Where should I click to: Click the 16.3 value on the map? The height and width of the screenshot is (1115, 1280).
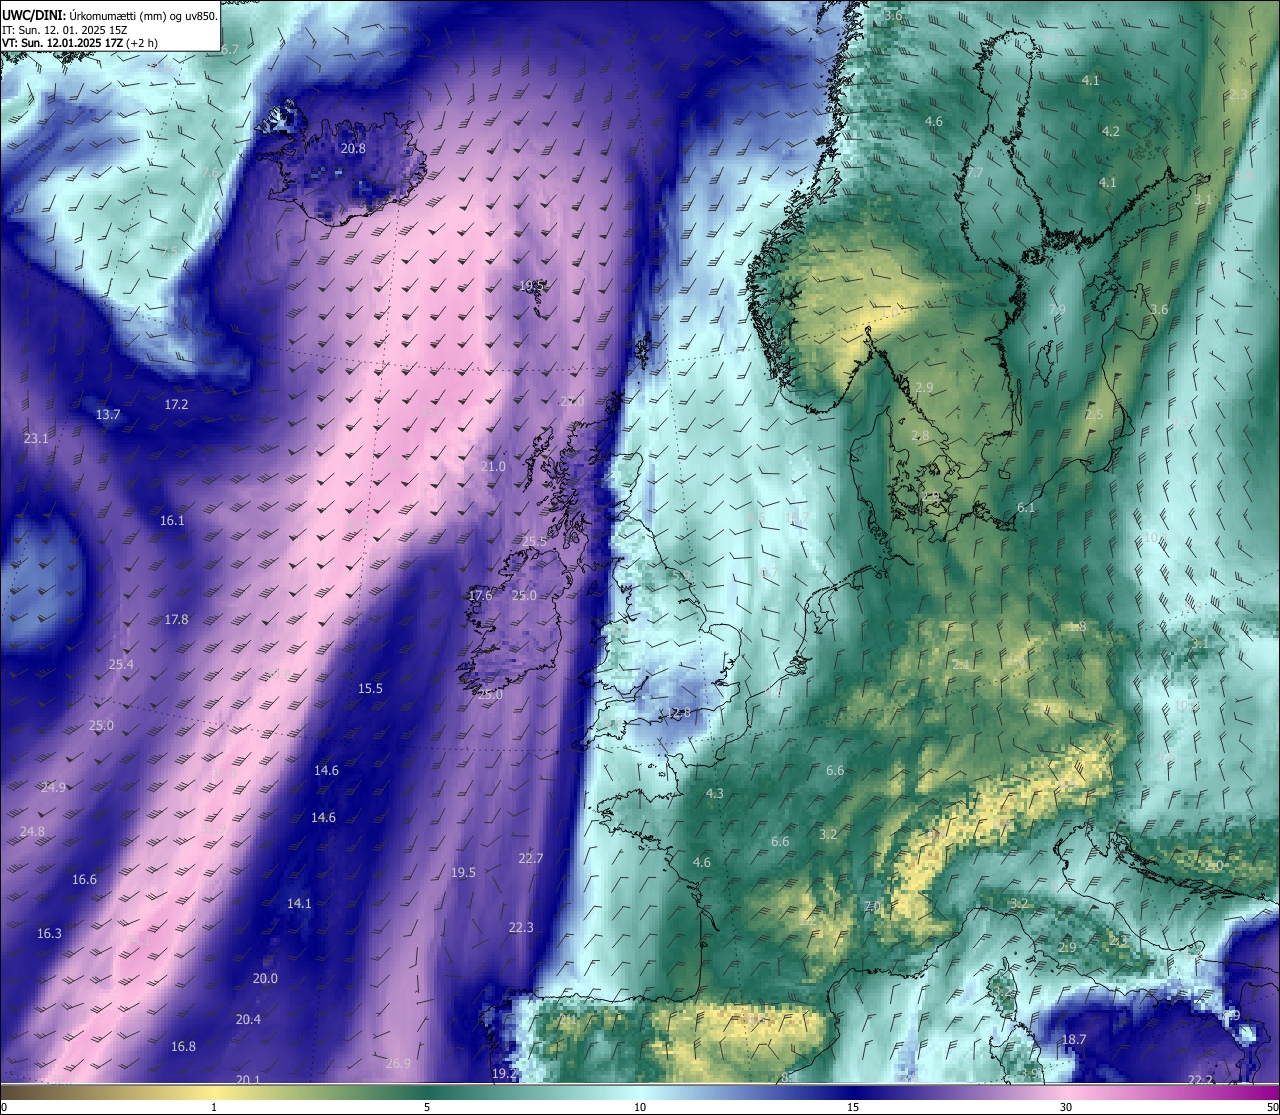[49, 934]
